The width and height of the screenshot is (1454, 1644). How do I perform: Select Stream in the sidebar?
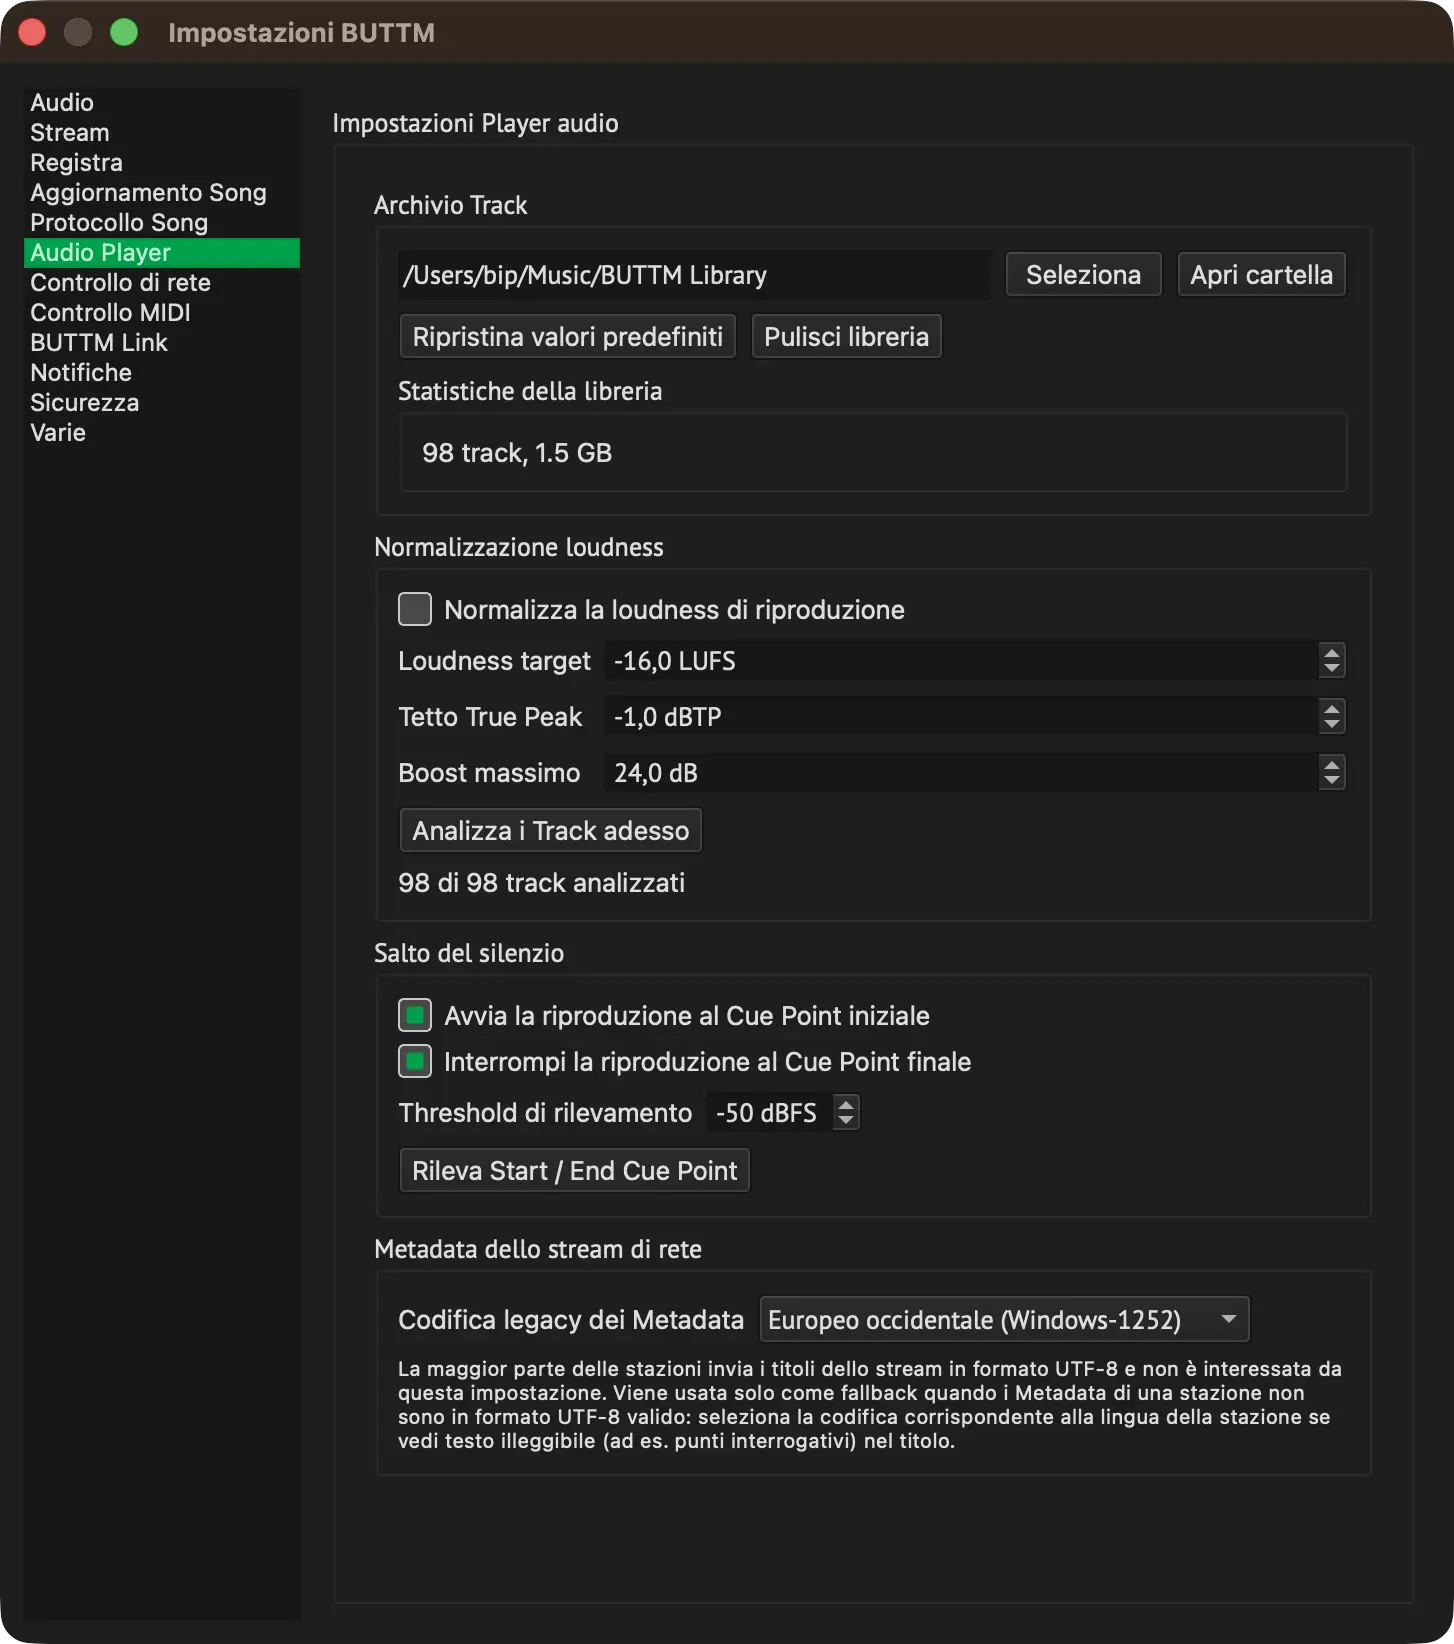161,133
